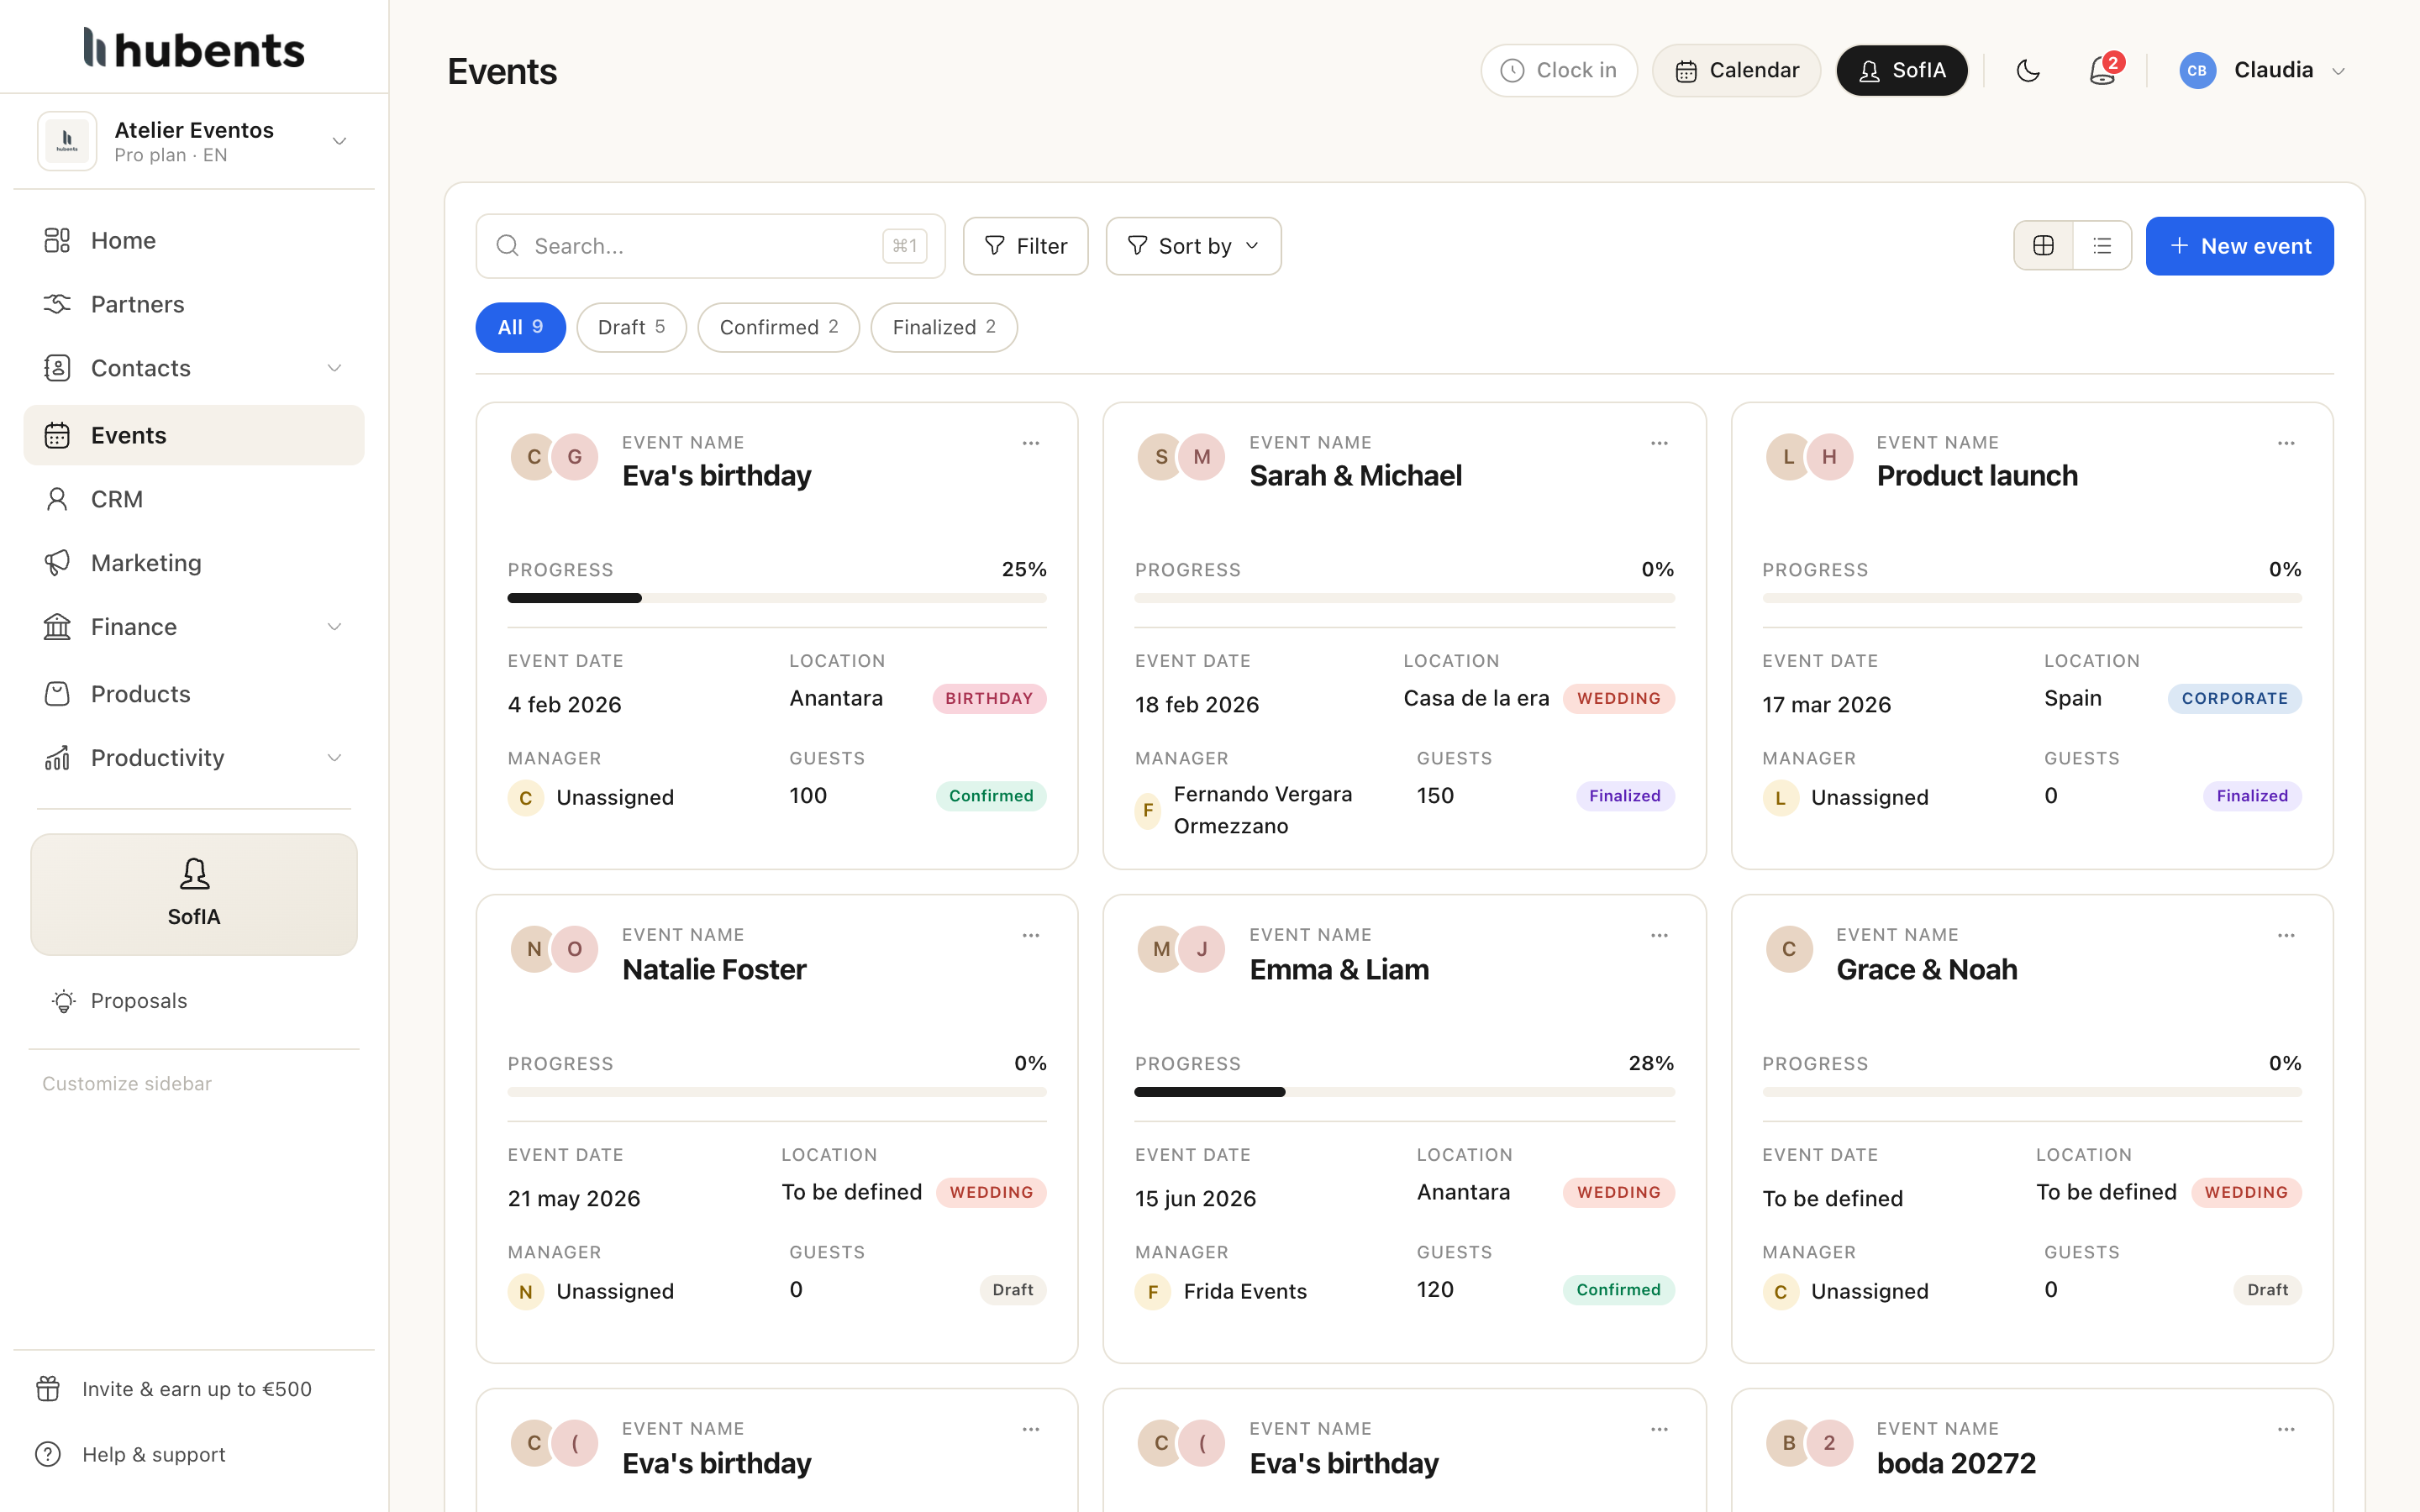This screenshot has width=2420, height=1512.
Task: Click the BIRTHDAY tag on Eva's birthday
Action: [x=989, y=698]
